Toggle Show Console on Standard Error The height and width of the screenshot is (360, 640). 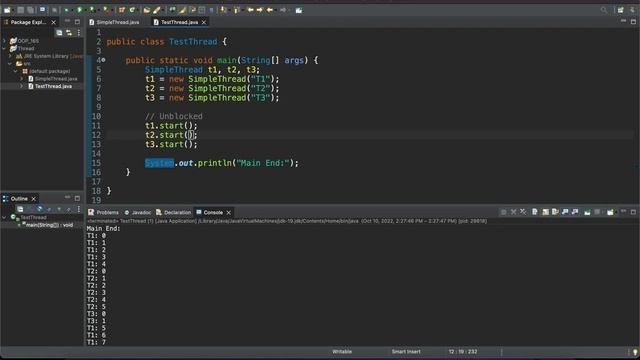pyautogui.click(x=575, y=212)
